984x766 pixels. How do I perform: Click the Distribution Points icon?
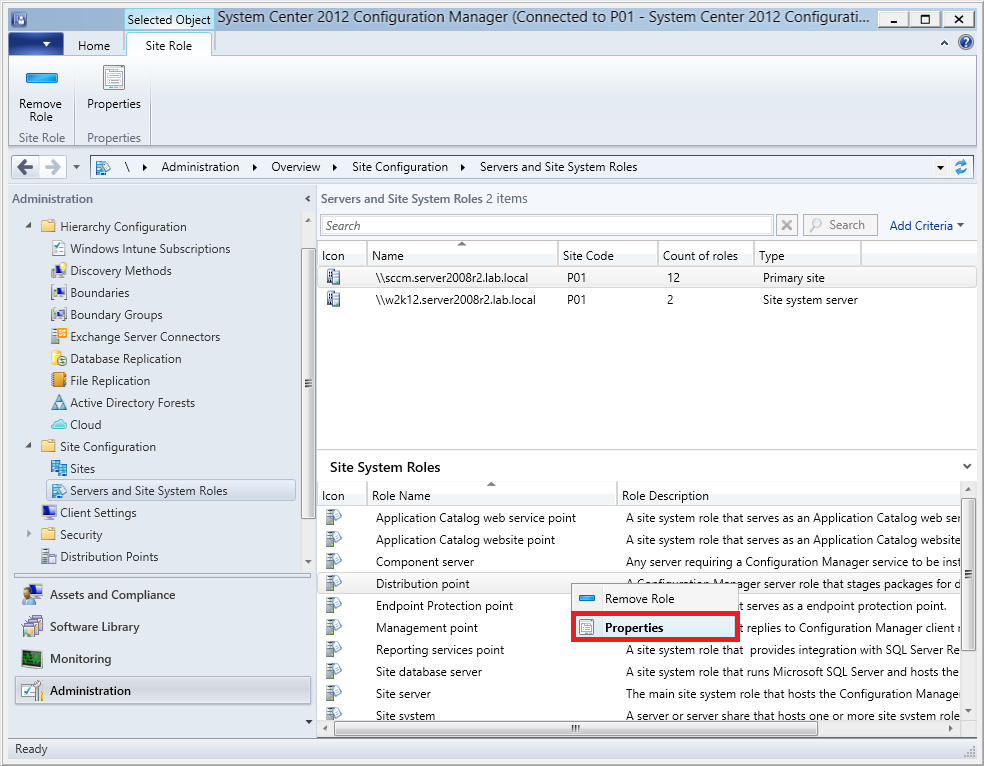point(49,556)
